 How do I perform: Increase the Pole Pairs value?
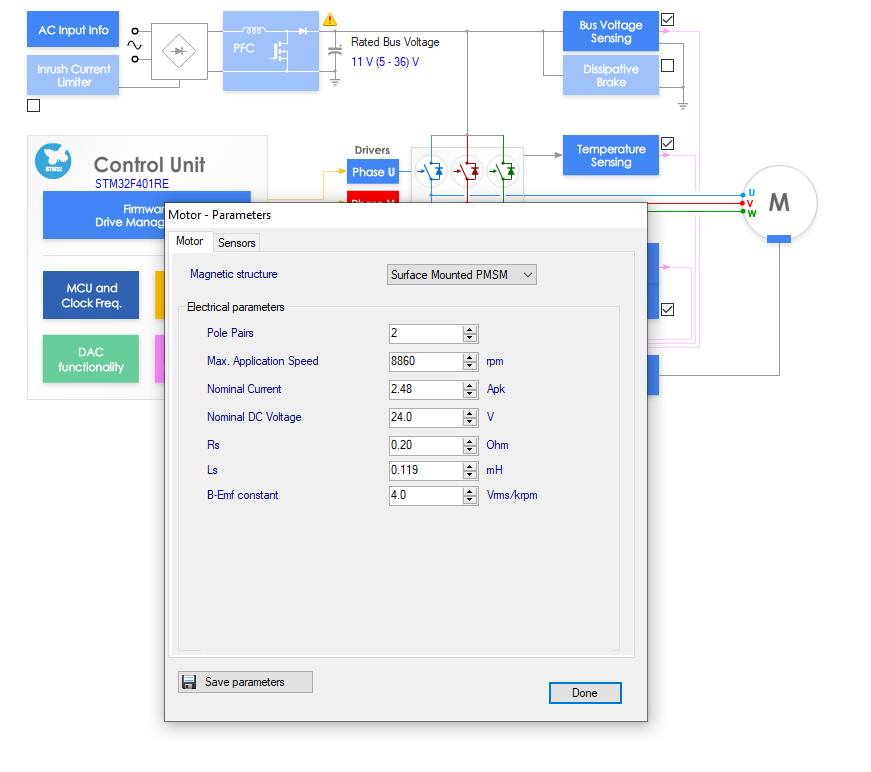(x=470, y=329)
